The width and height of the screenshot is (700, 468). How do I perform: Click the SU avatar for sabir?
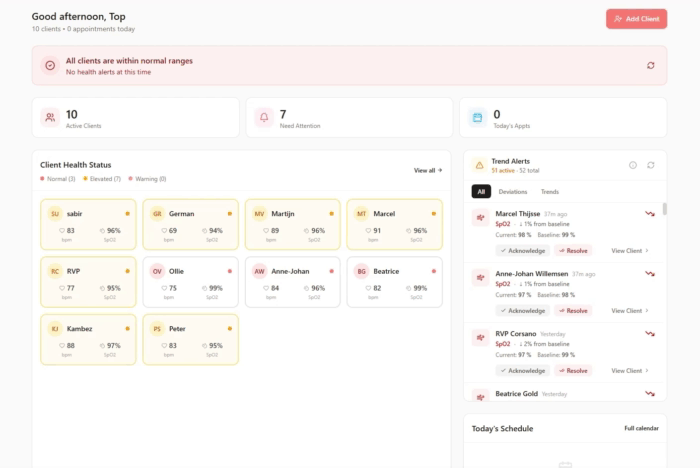pos(55,213)
